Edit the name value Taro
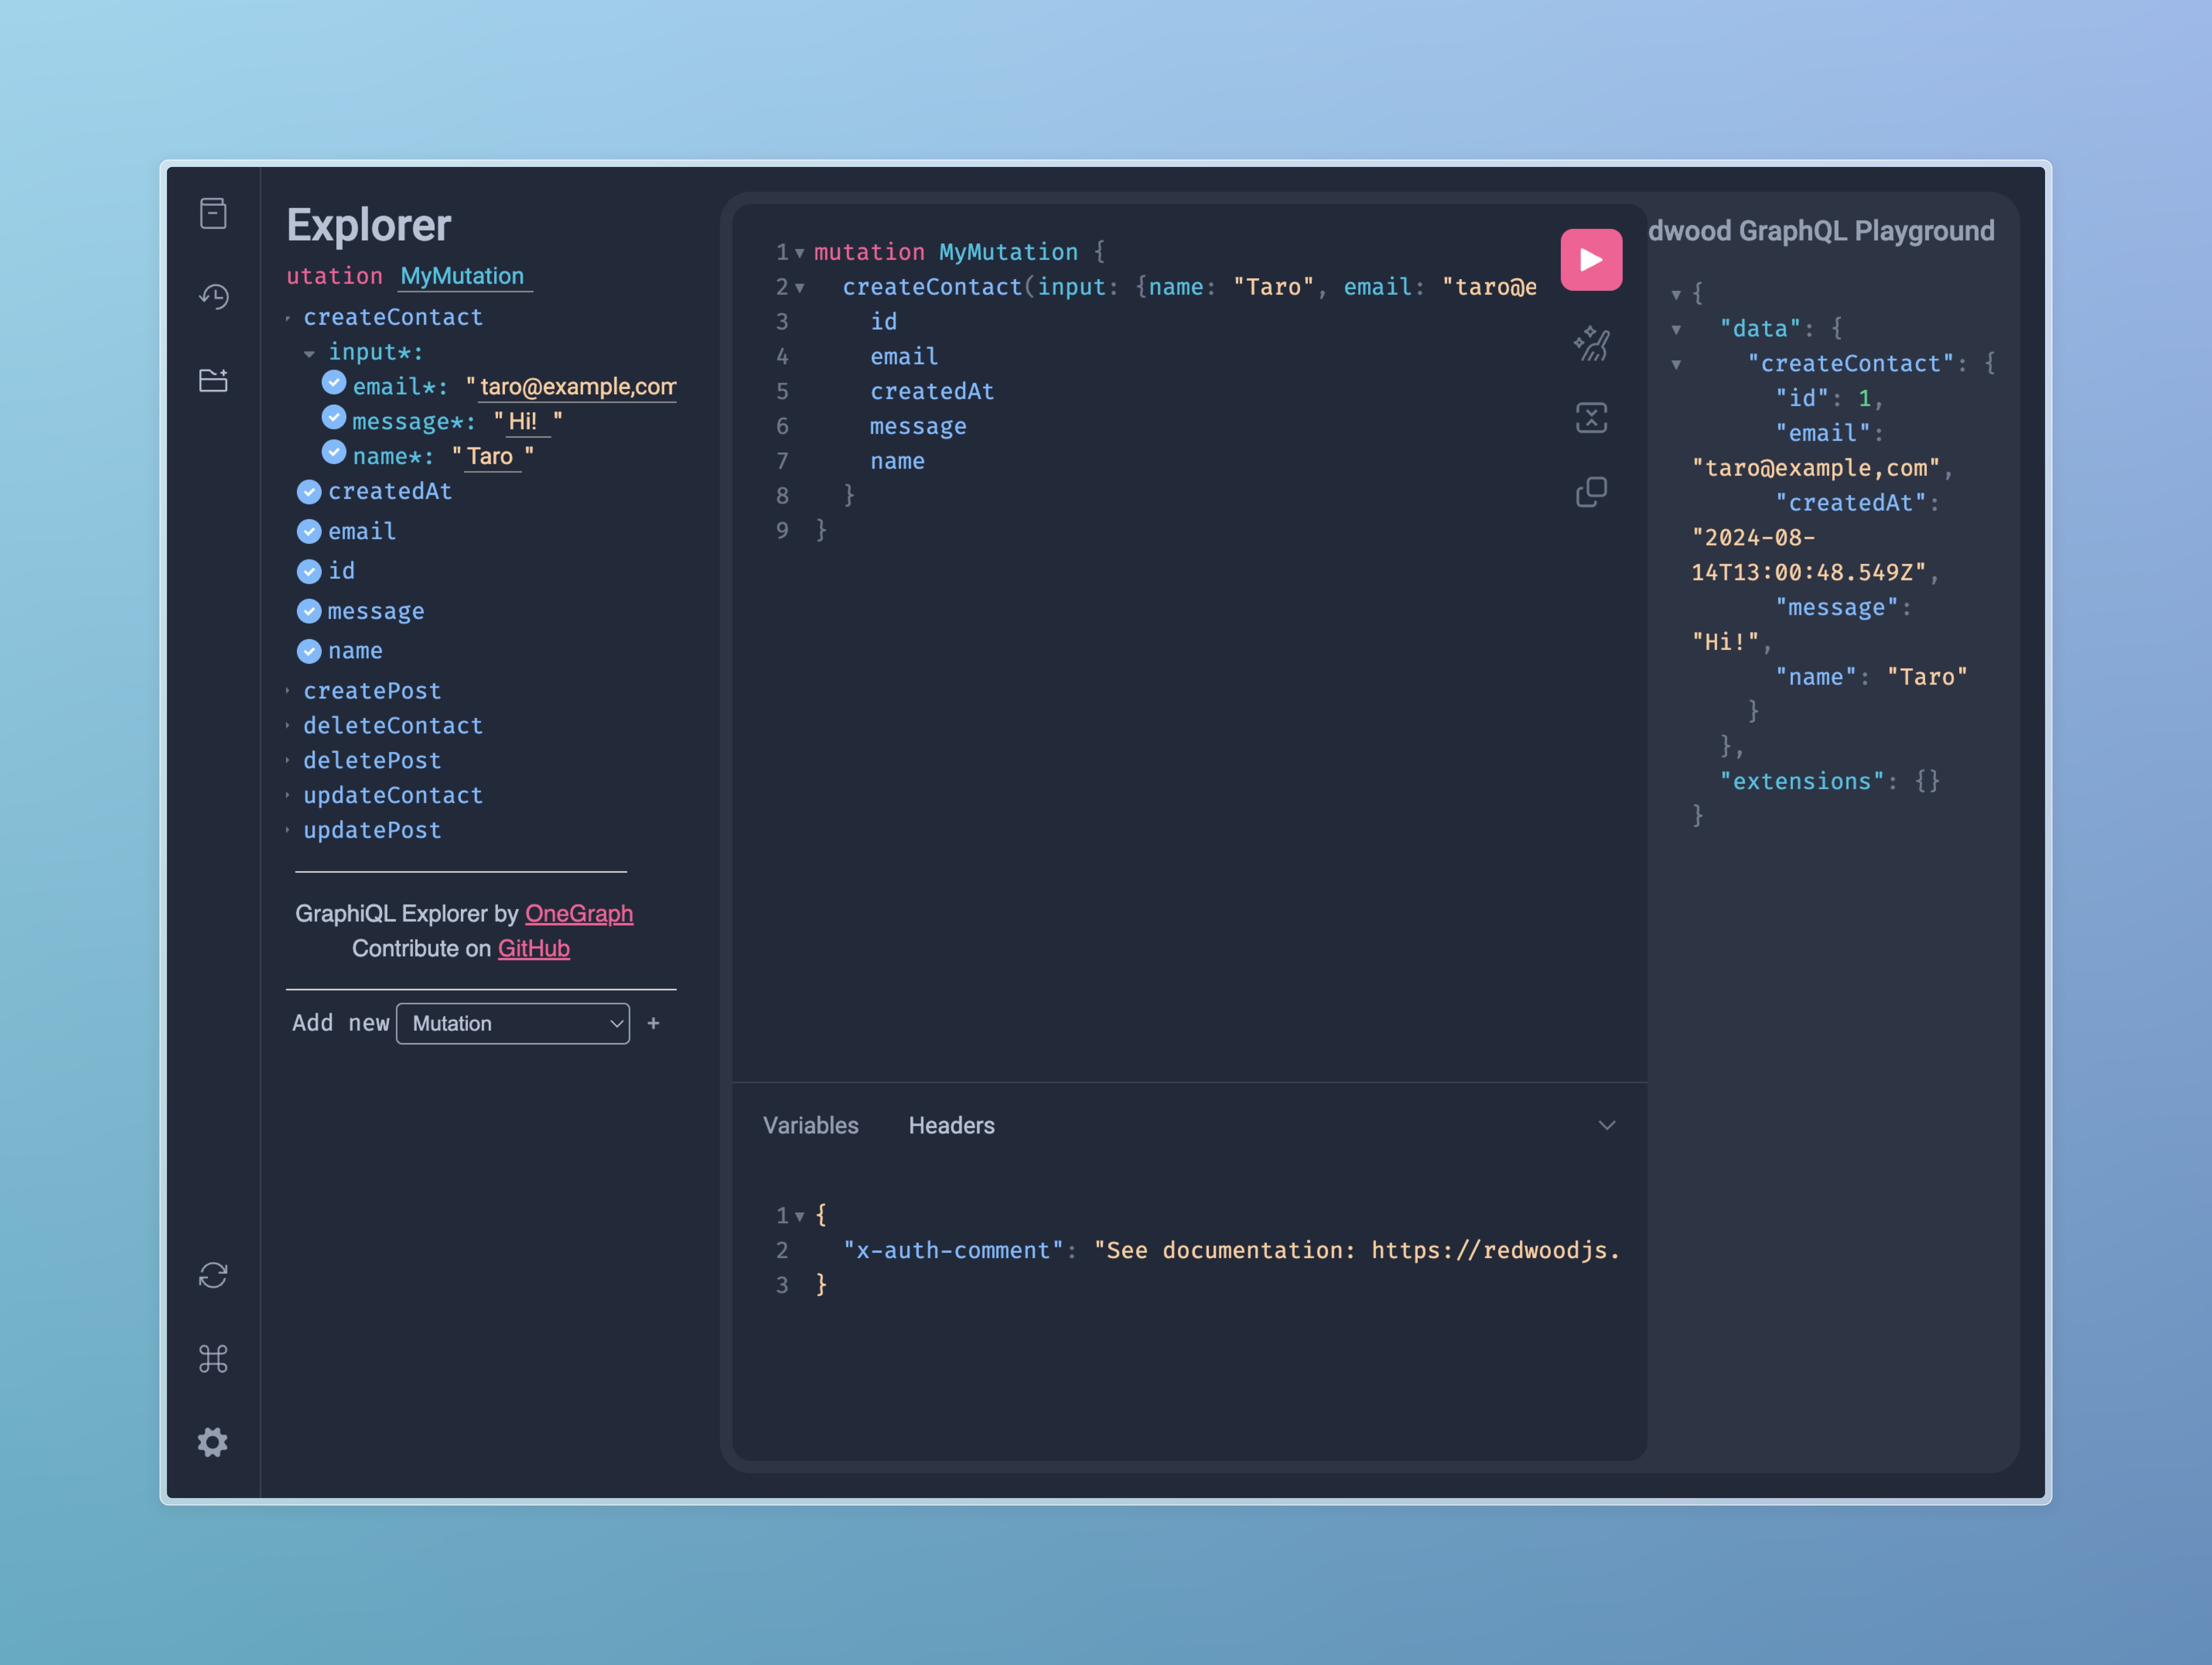 (492, 457)
